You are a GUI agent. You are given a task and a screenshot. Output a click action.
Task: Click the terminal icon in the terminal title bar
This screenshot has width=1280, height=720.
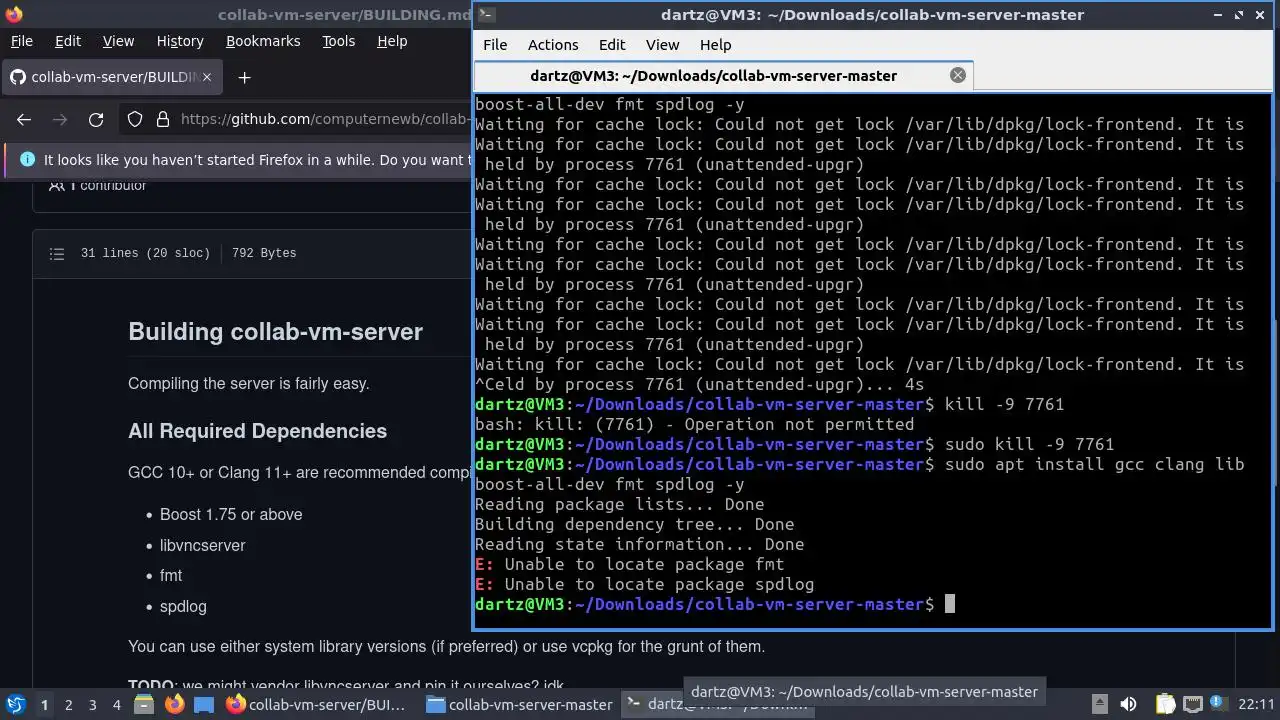tap(485, 14)
